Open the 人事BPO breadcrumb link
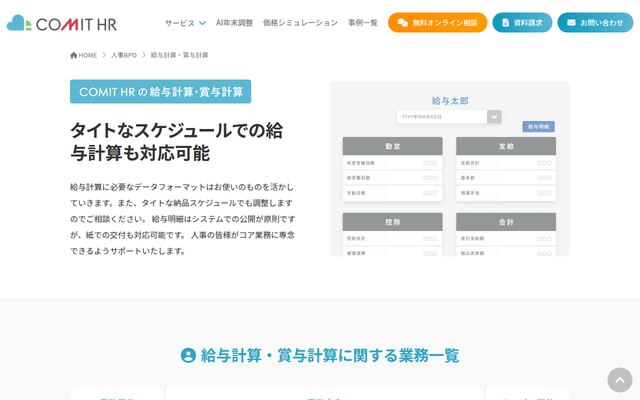Screen dimensions: 640x400 (x=124, y=55)
